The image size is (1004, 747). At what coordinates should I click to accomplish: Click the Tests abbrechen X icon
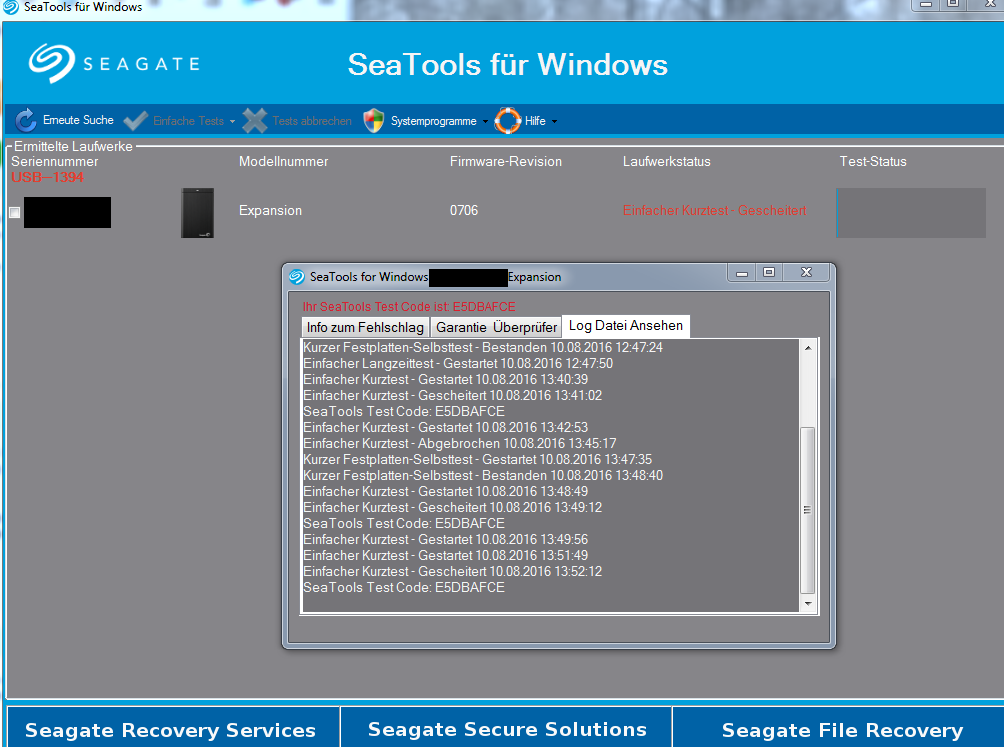click(x=255, y=120)
